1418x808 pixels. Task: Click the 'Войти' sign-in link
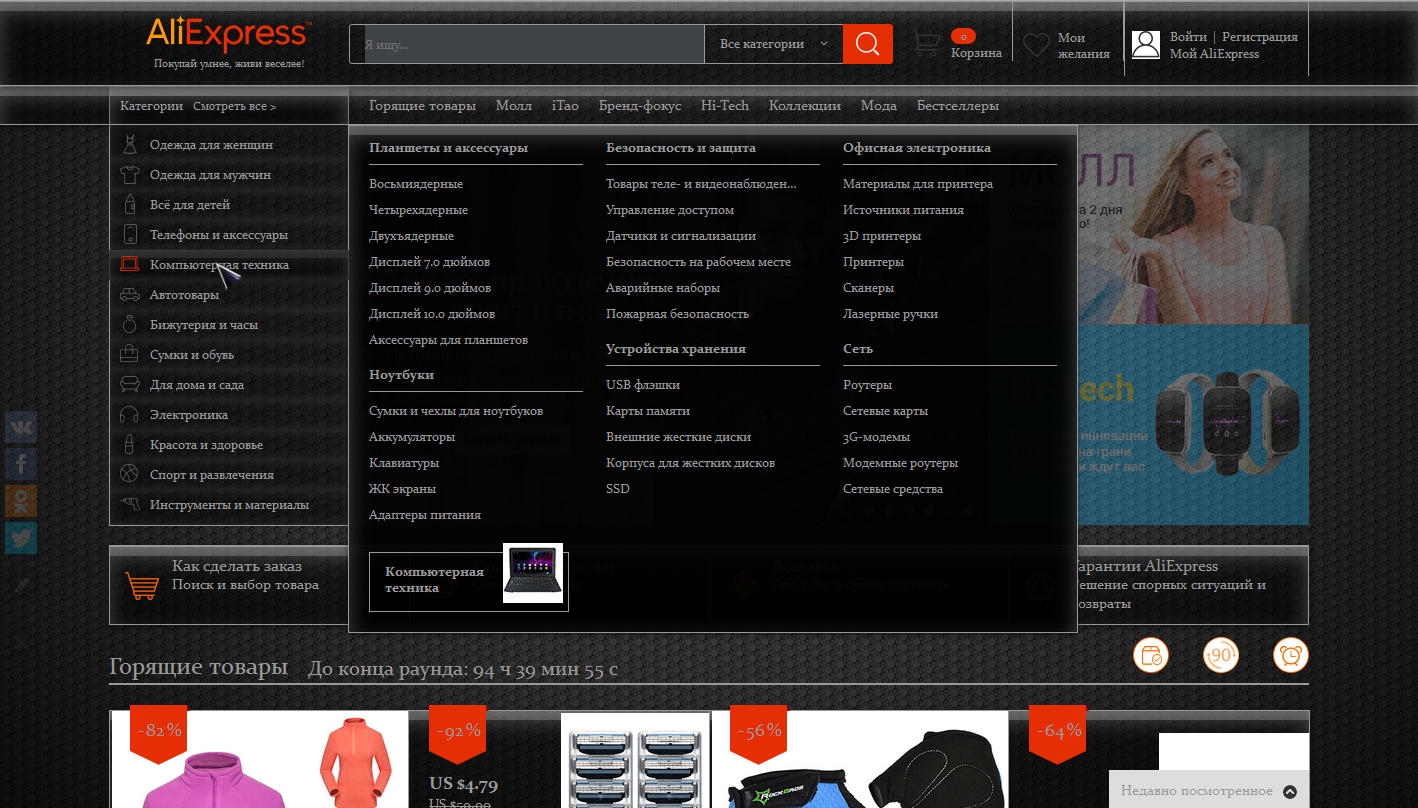pyautogui.click(x=1188, y=37)
